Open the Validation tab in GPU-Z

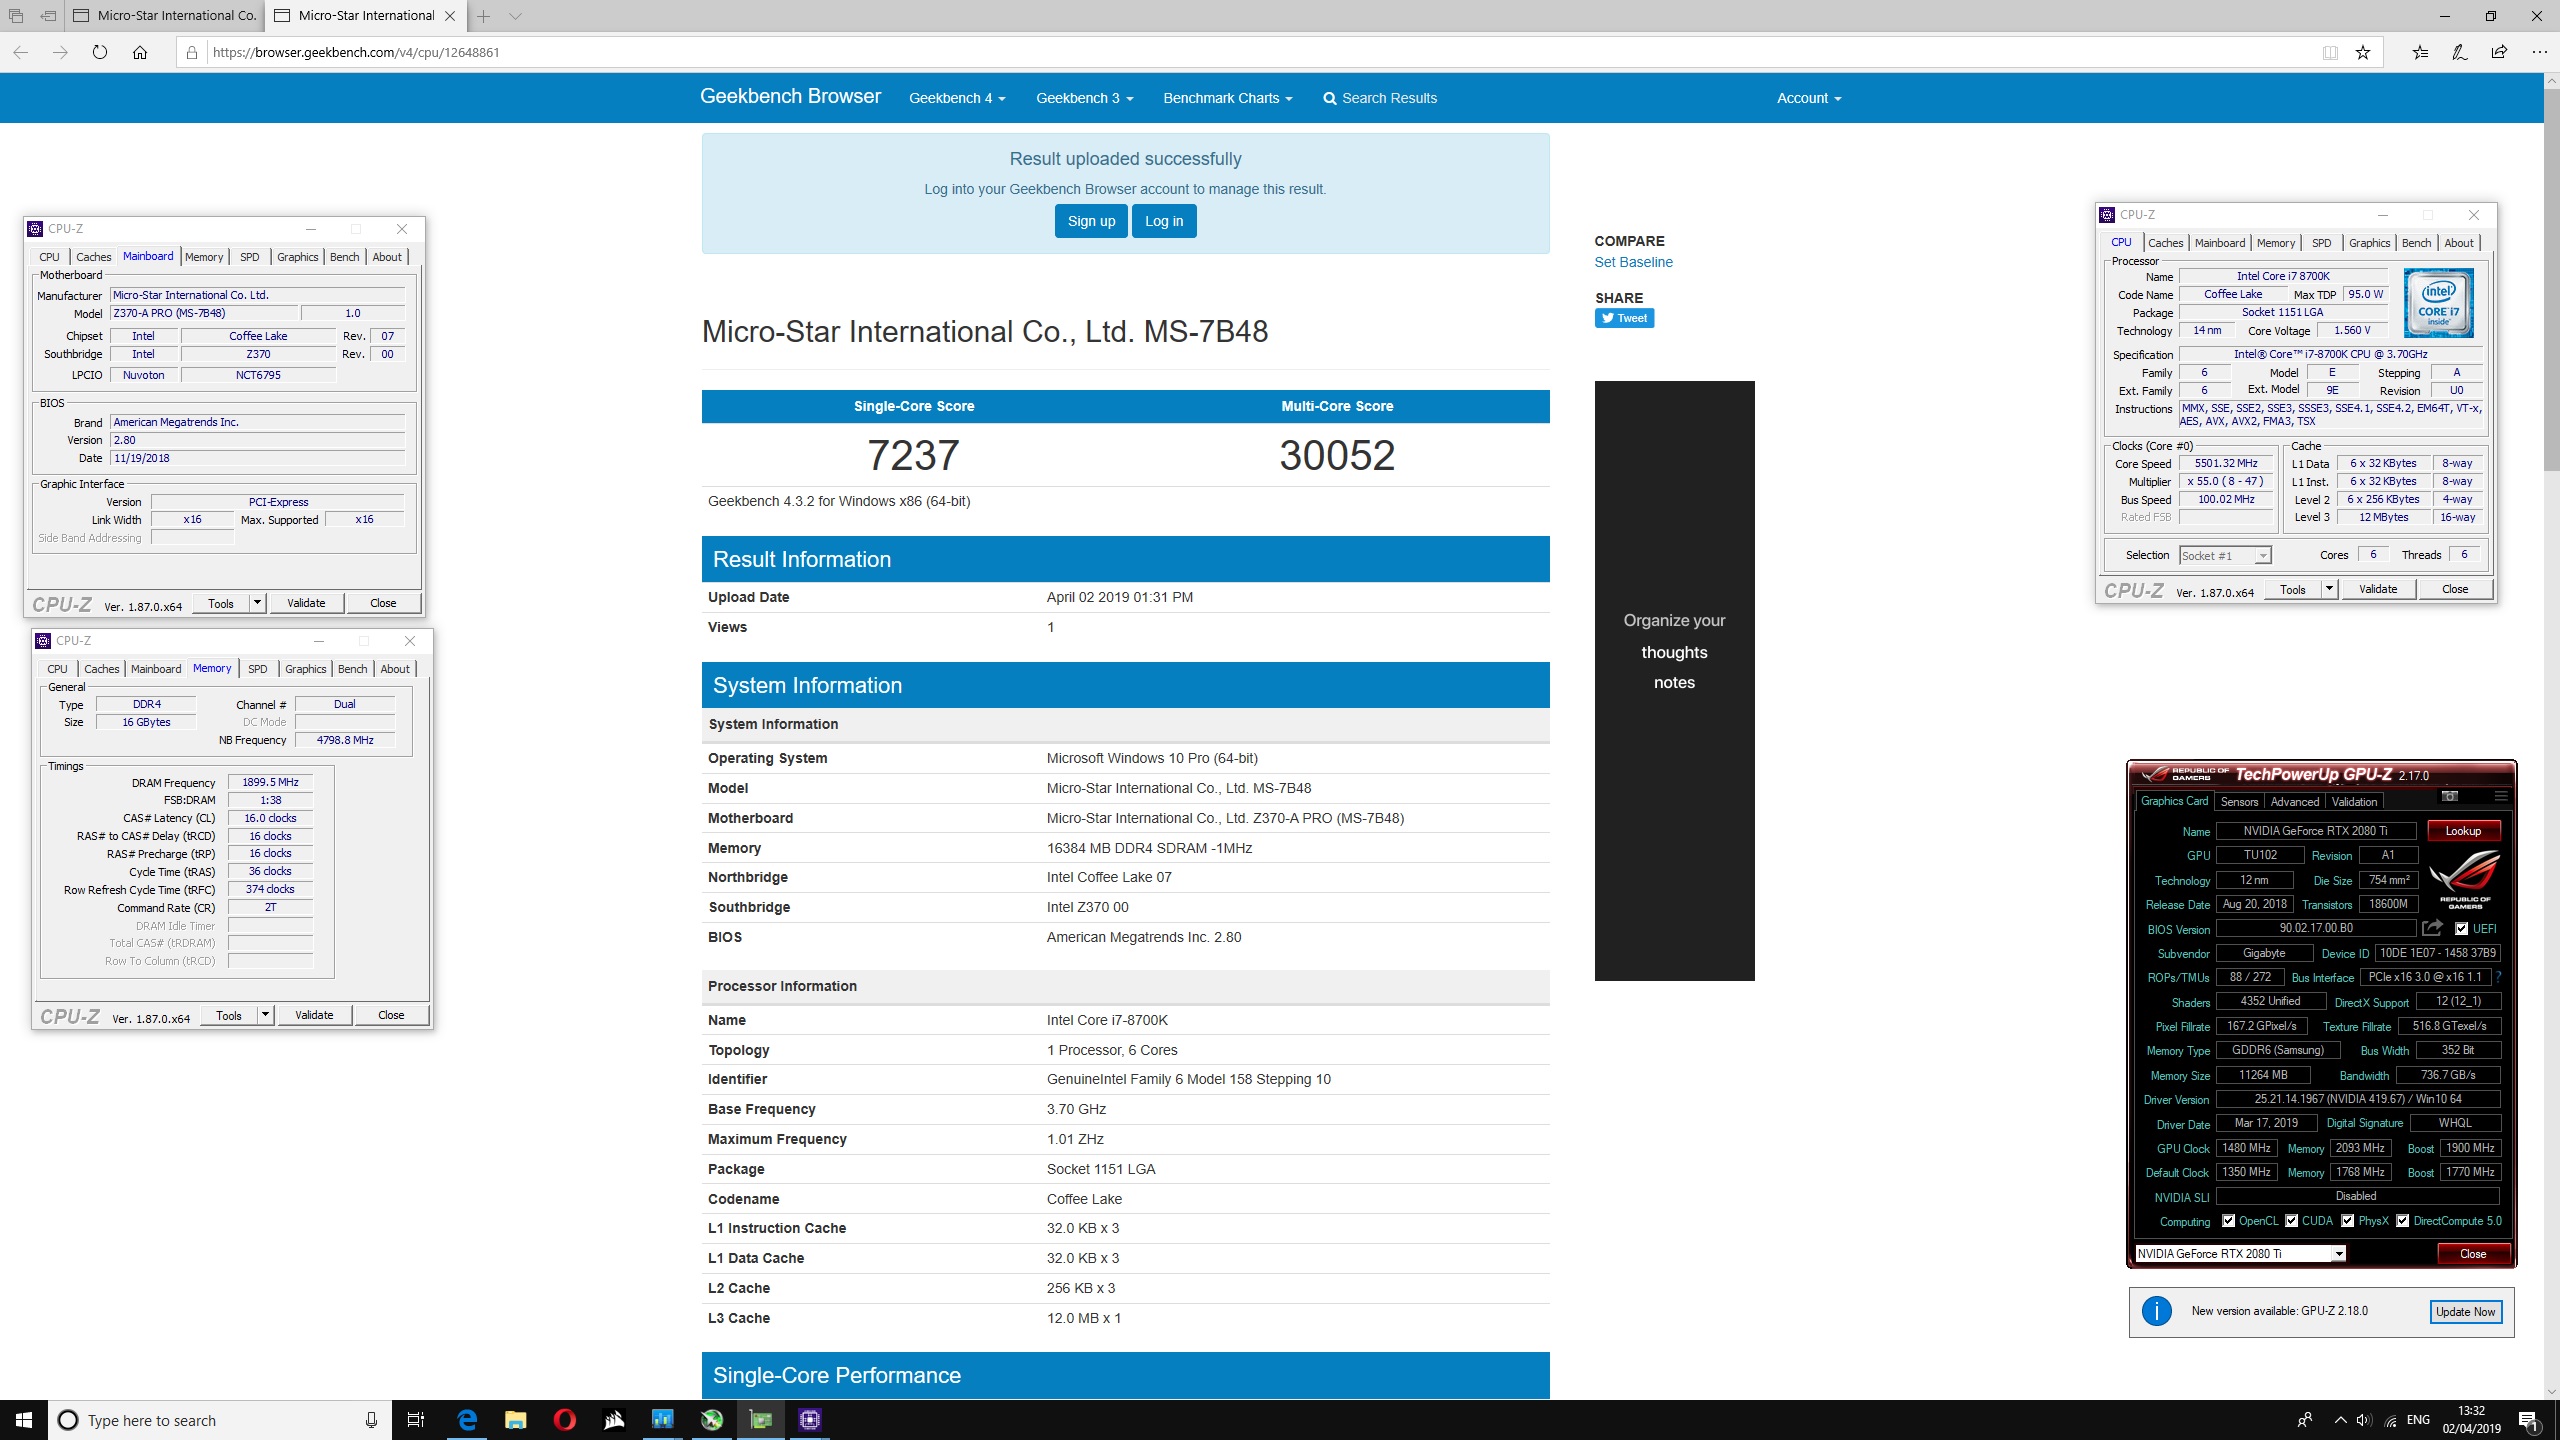pyautogui.click(x=2354, y=802)
